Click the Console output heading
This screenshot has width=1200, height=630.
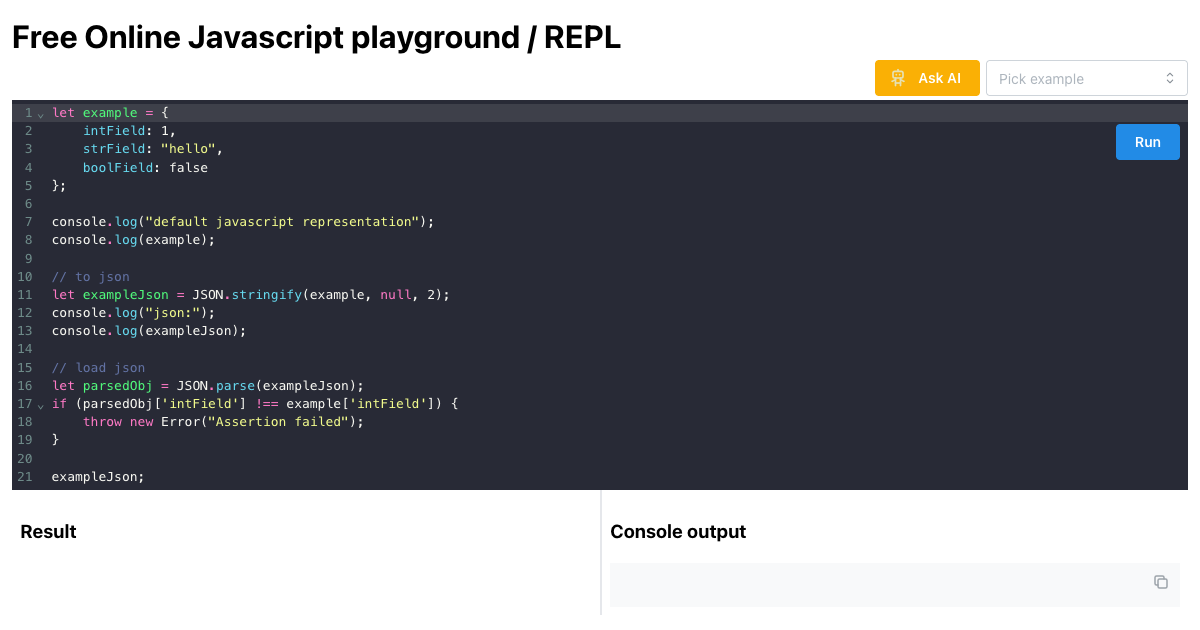pos(678,532)
